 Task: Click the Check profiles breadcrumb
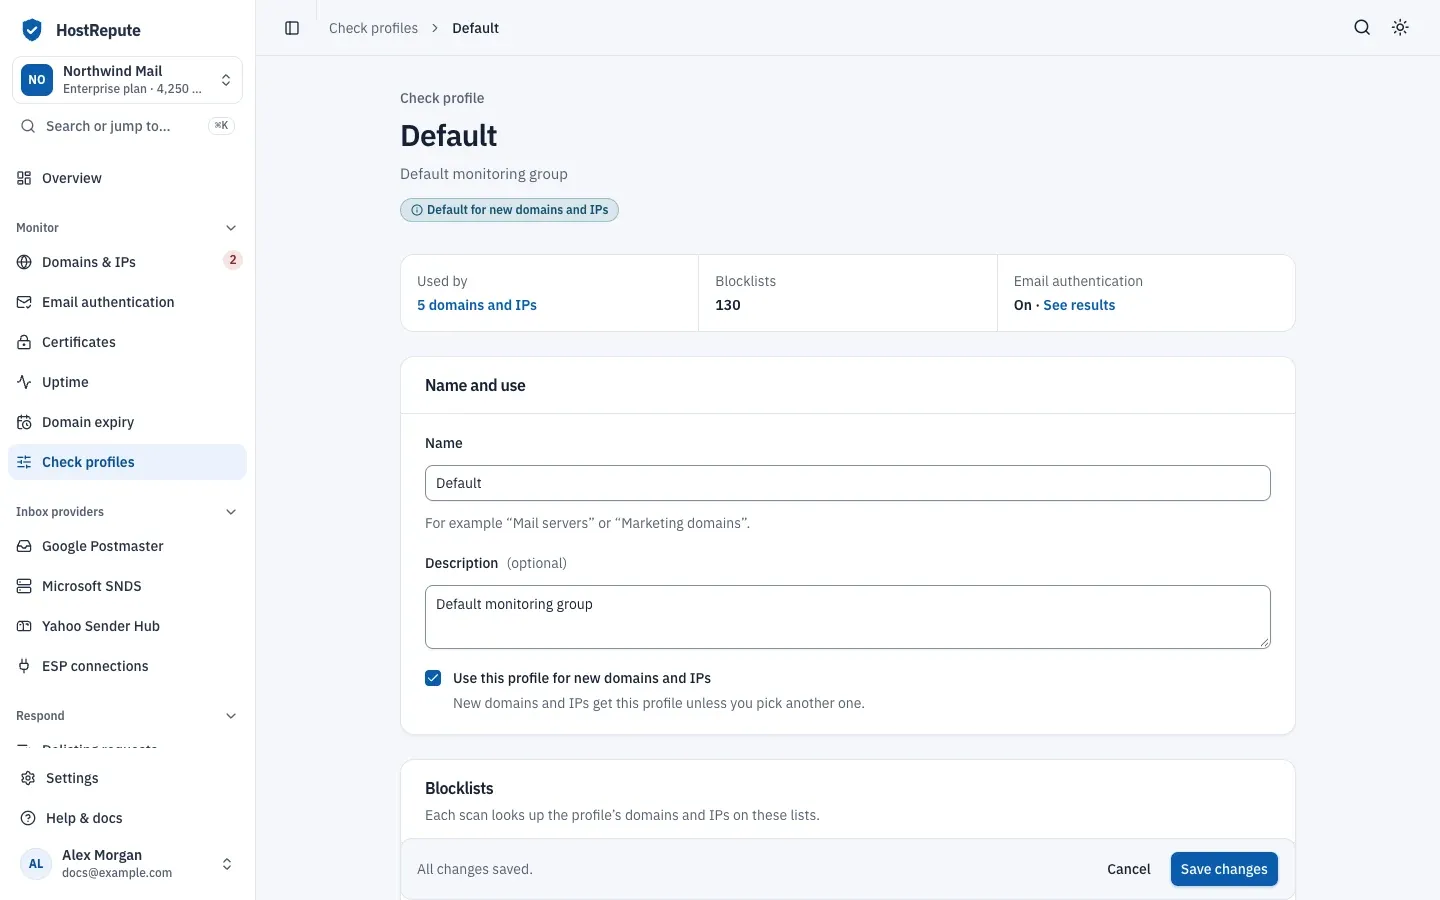click(x=373, y=28)
